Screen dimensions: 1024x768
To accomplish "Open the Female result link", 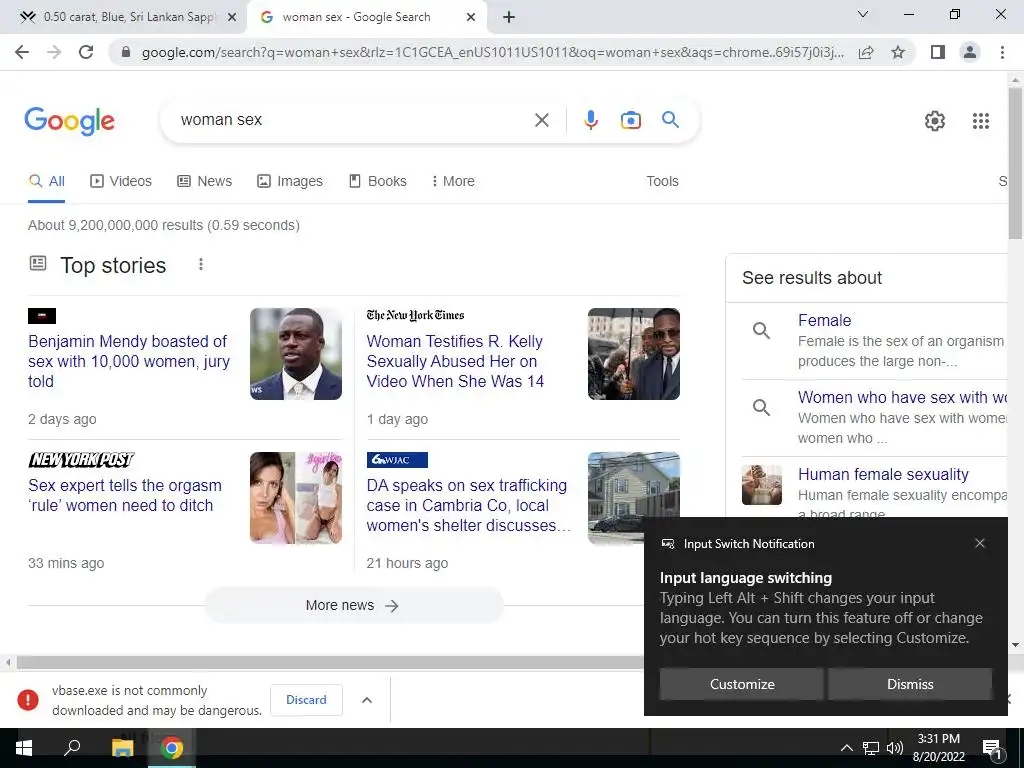I will pyautogui.click(x=824, y=320).
